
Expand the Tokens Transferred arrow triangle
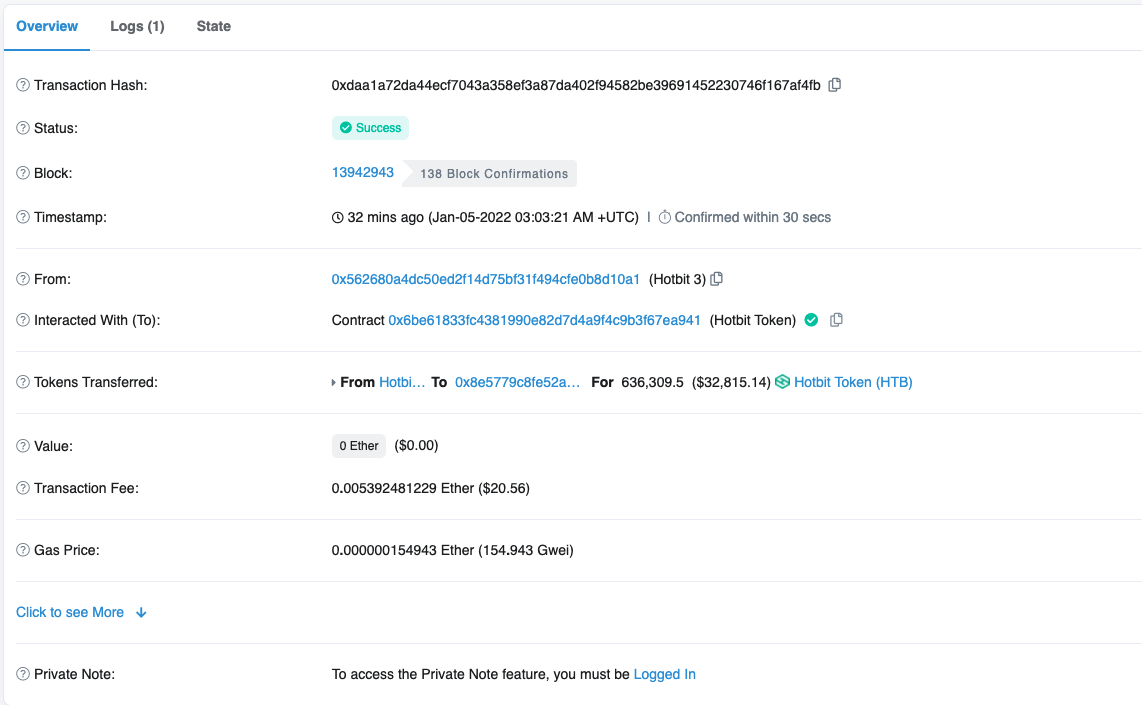point(335,383)
